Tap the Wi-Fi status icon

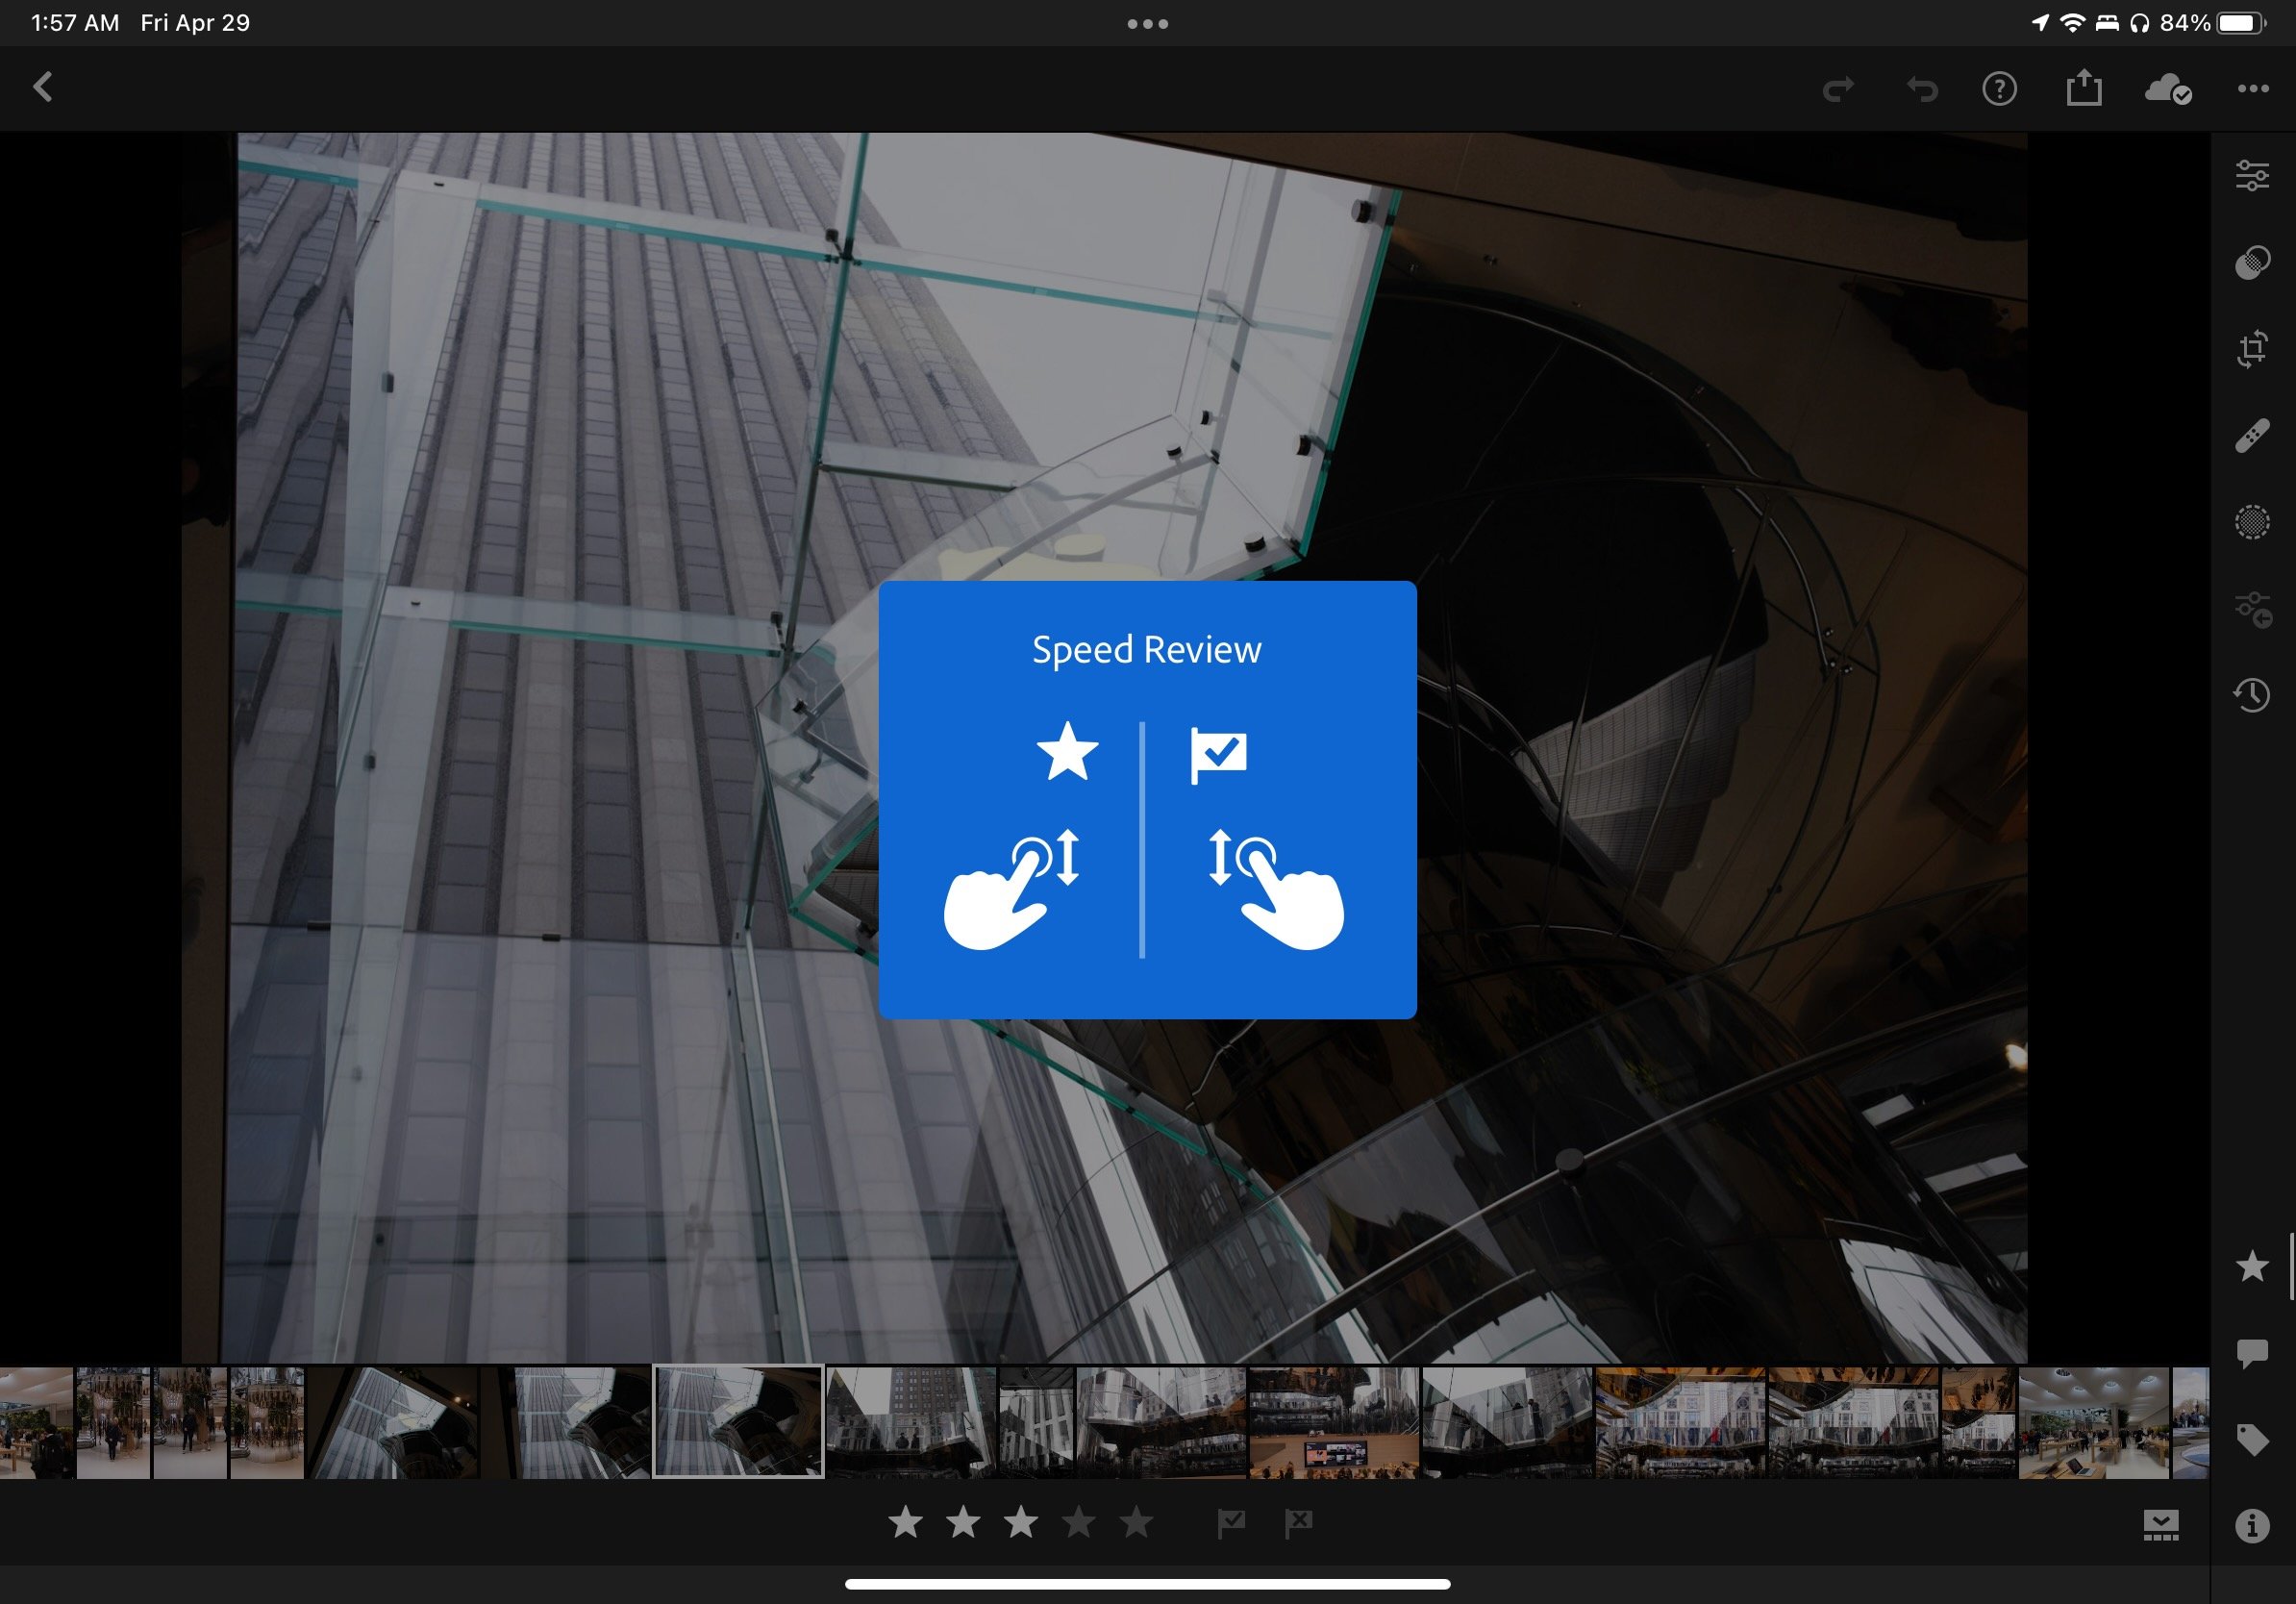point(2072,23)
